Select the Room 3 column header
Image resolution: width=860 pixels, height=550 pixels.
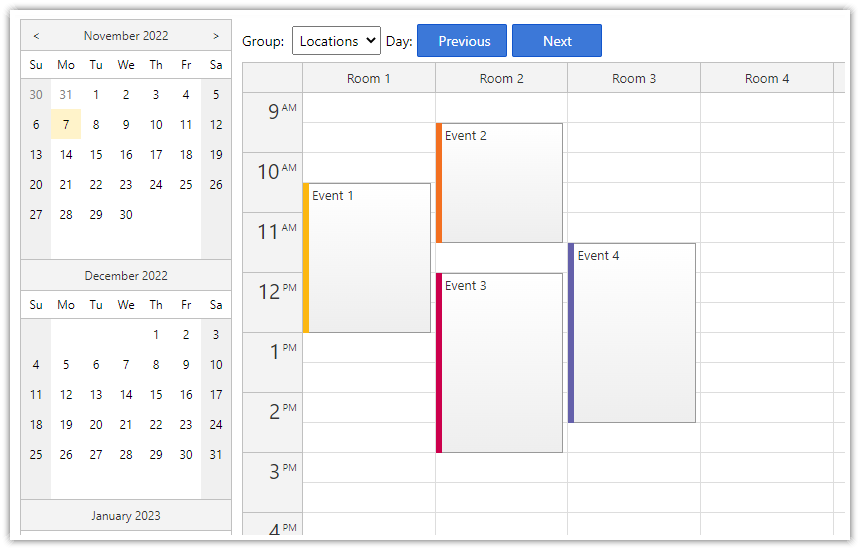point(634,78)
